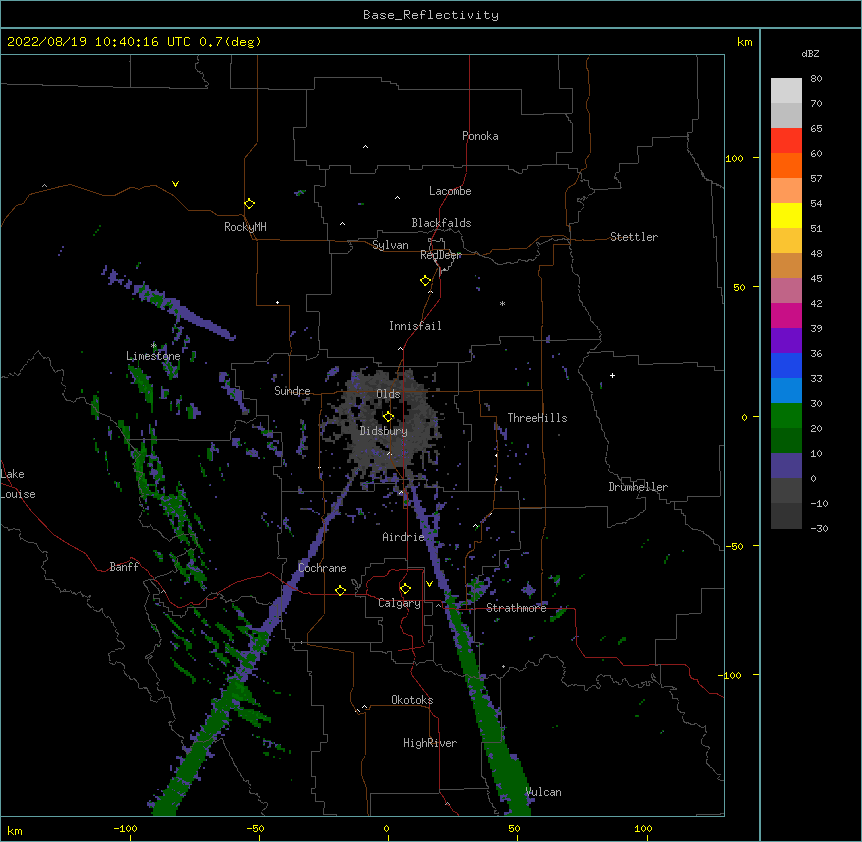This screenshot has width=862, height=842.
Task: Click the Banff town label
Action: (x=124, y=567)
